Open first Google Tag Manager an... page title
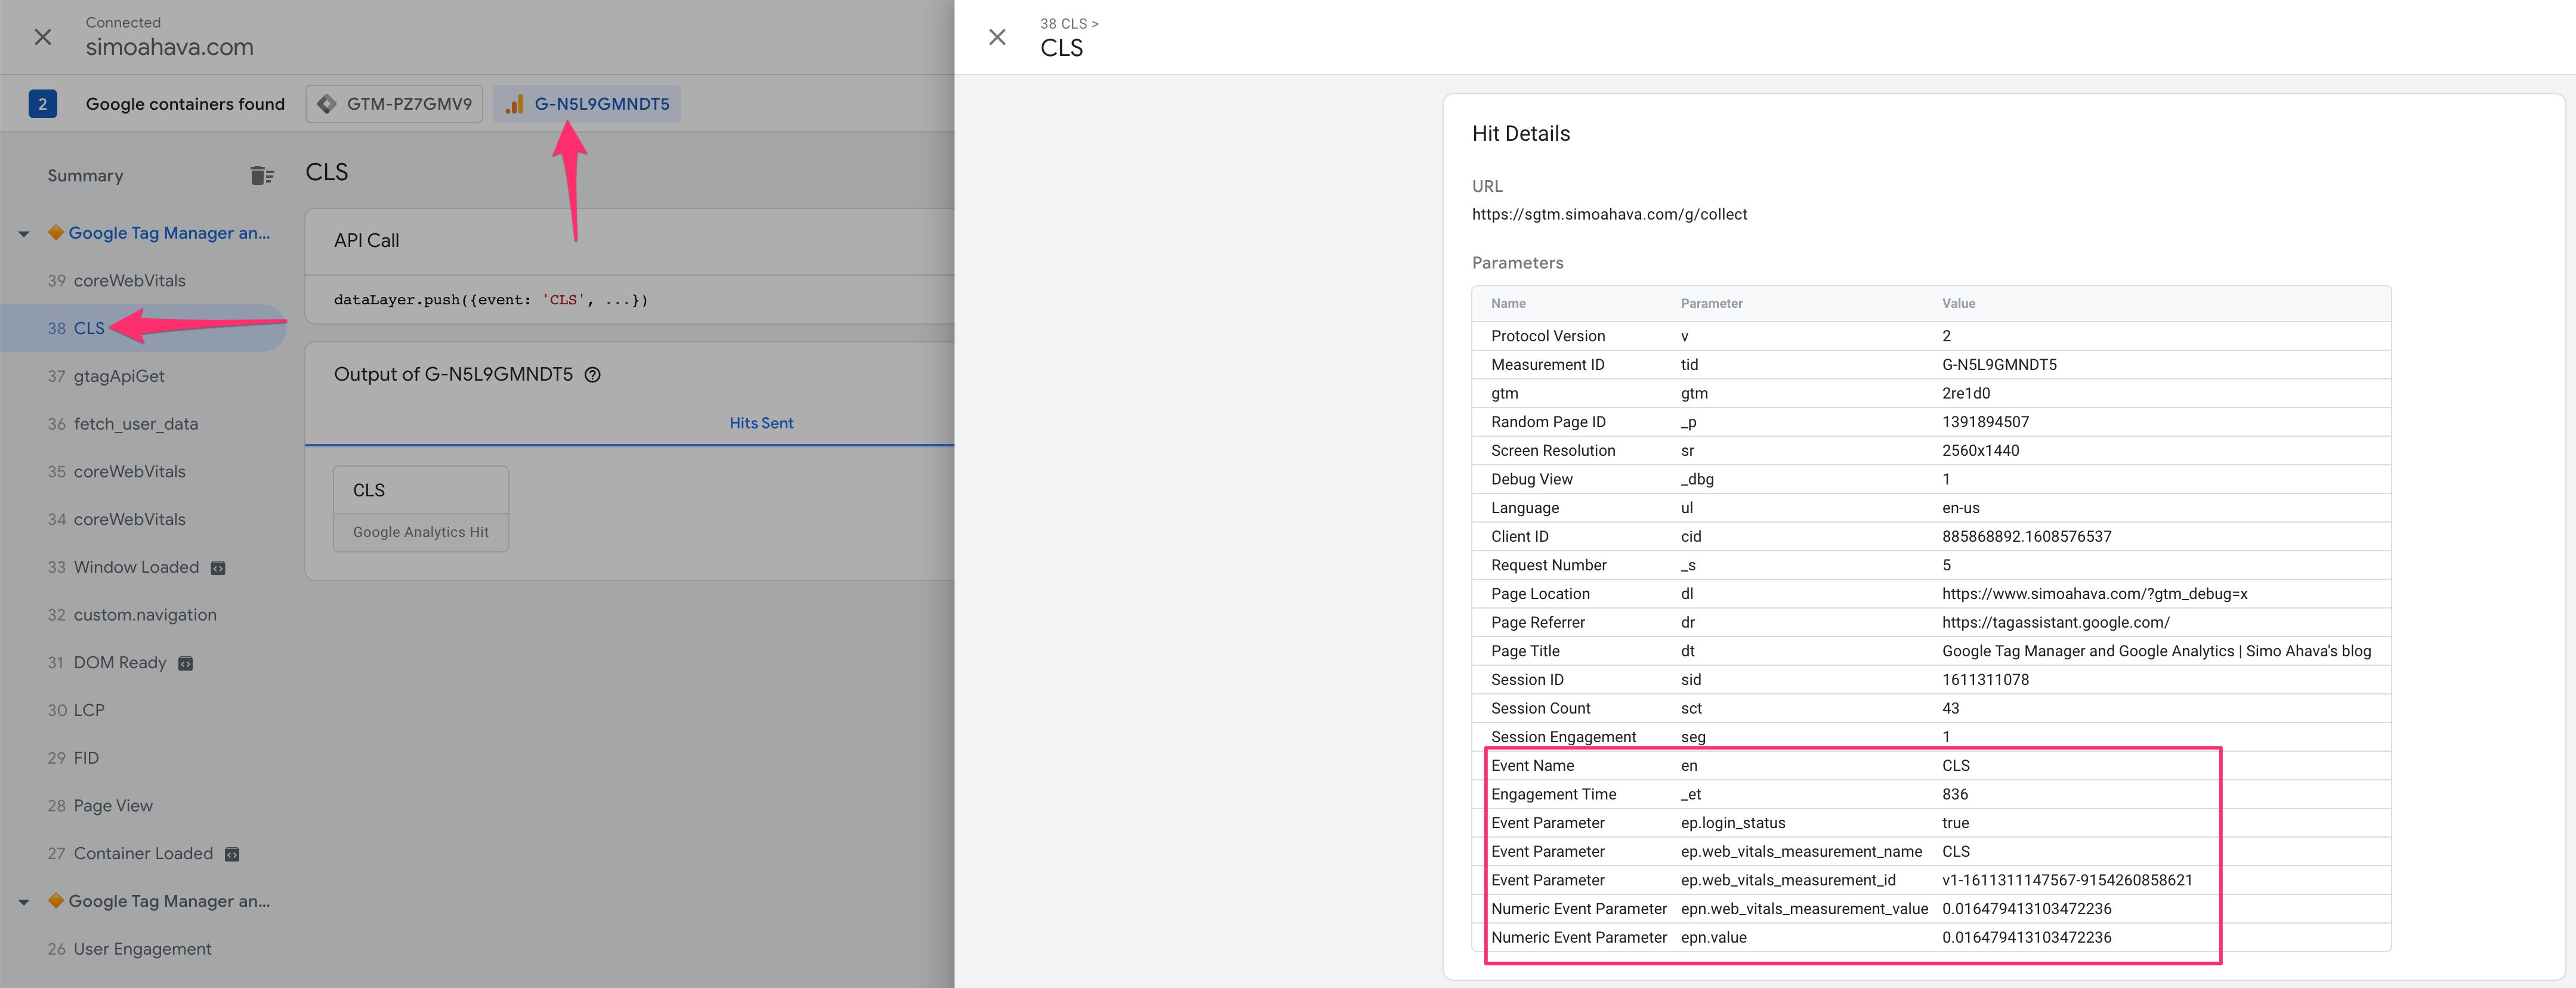 click(169, 233)
